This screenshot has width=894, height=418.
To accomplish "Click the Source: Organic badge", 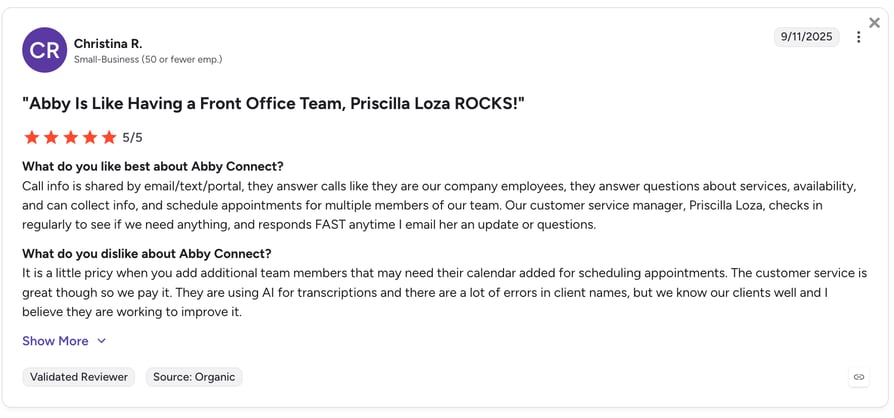I will click(x=194, y=377).
